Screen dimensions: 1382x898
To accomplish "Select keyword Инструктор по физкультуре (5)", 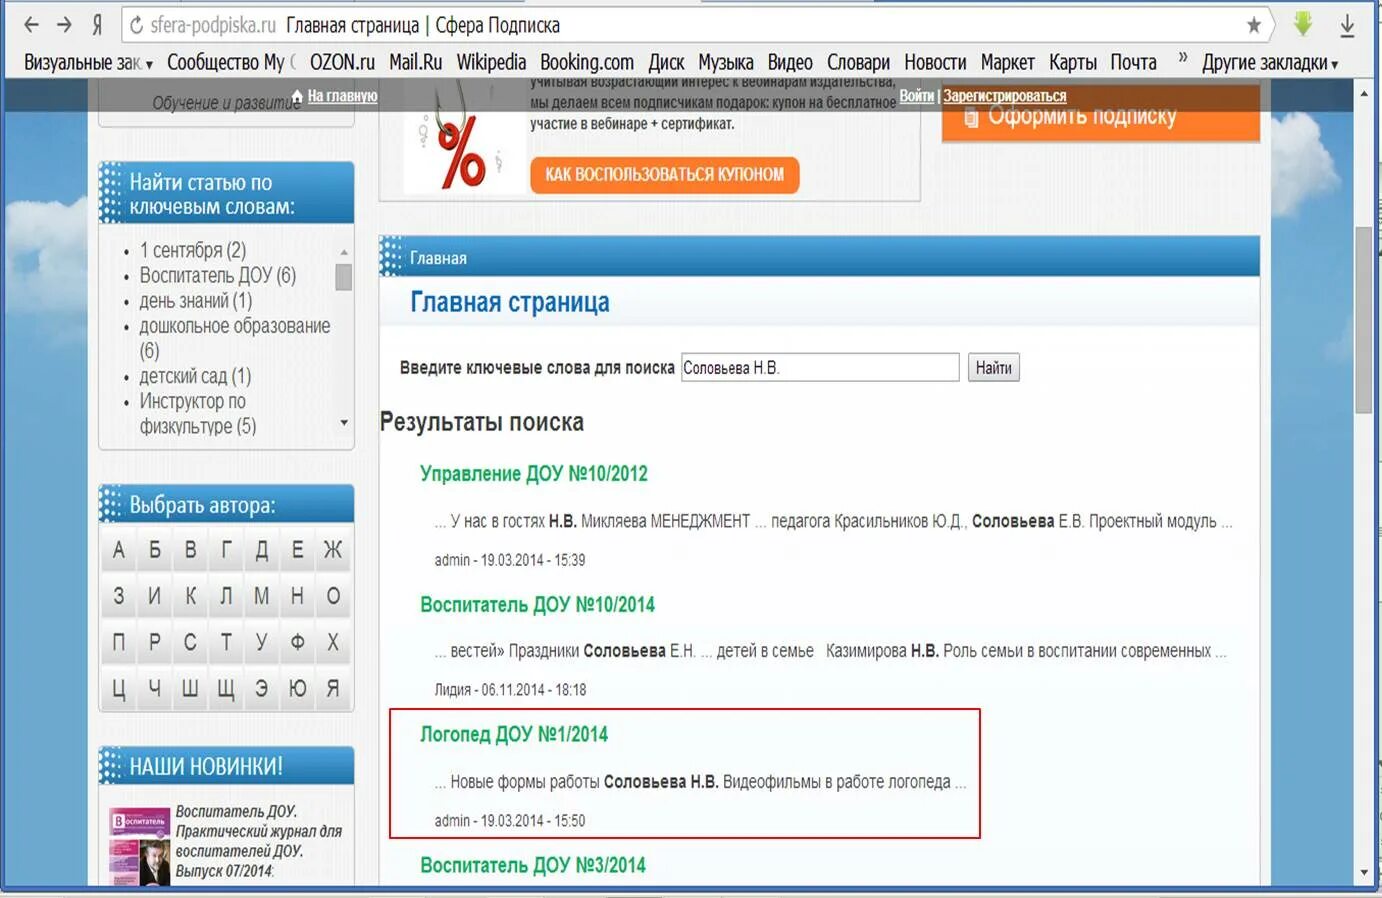I will click(x=198, y=414).
